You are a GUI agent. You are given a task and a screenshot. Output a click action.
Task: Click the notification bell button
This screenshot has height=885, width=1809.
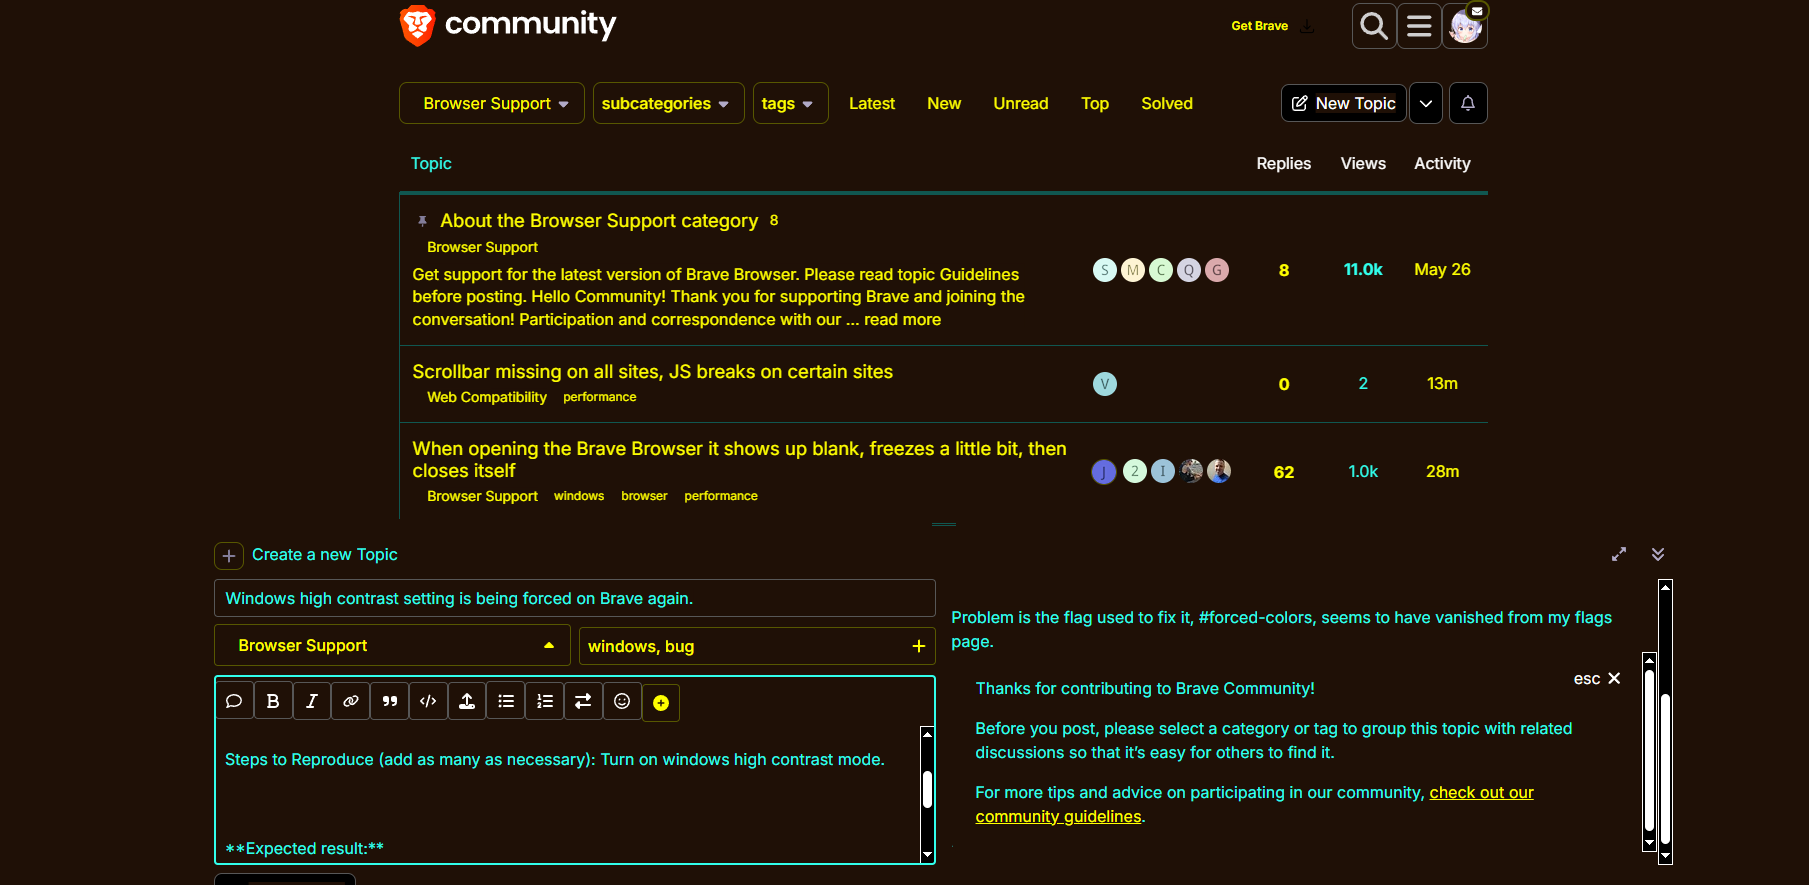pyautogui.click(x=1468, y=103)
